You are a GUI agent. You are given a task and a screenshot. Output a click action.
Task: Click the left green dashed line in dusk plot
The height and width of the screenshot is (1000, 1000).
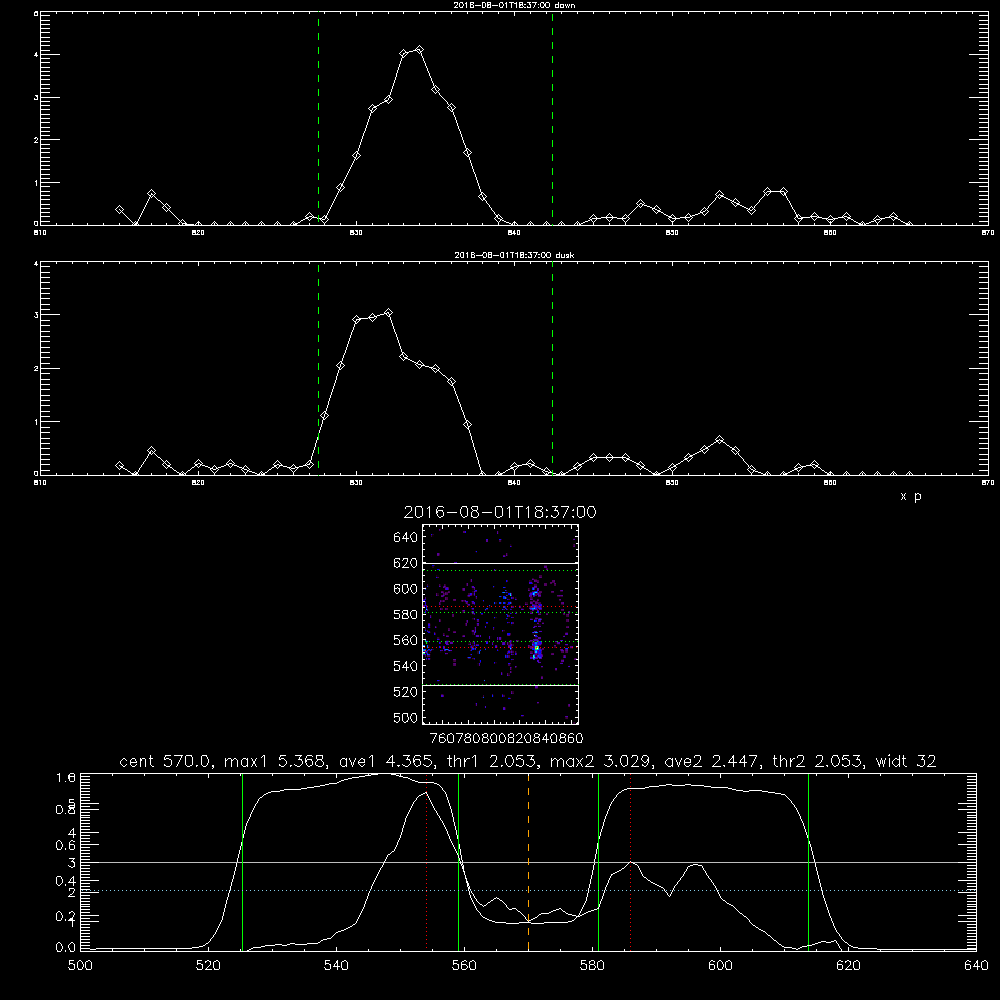coord(318,368)
